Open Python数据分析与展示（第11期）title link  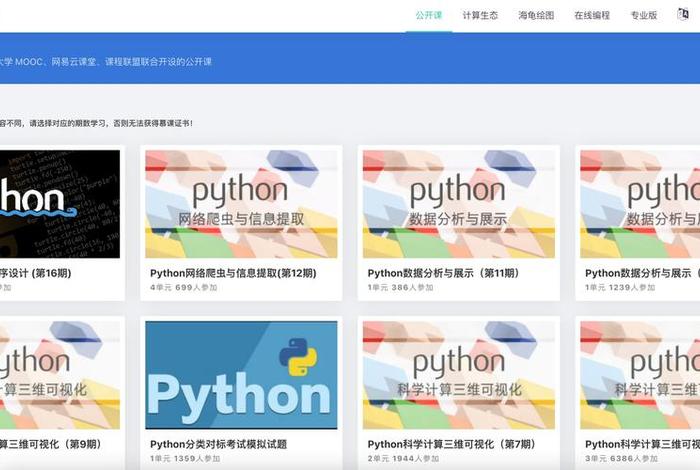point(443,273)
